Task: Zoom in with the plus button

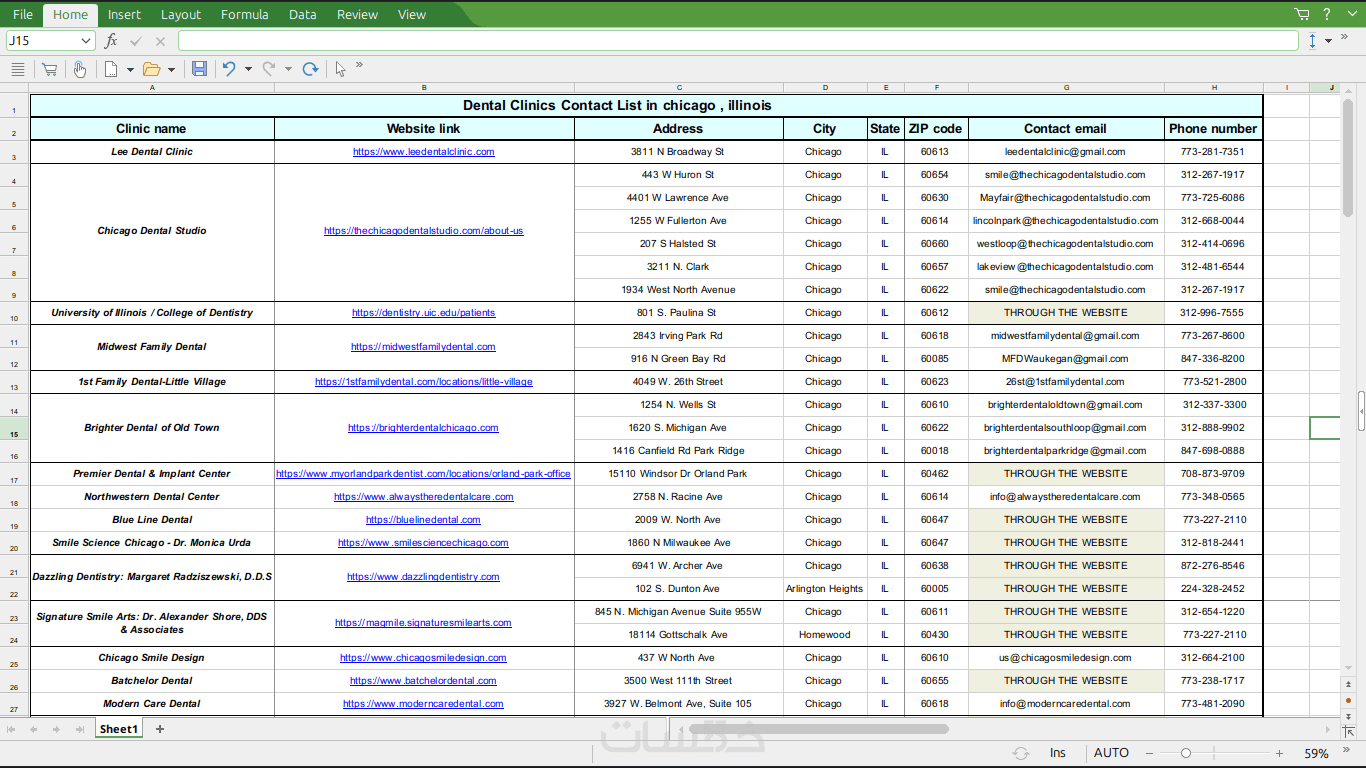Action: click(x=1279, y=753)
